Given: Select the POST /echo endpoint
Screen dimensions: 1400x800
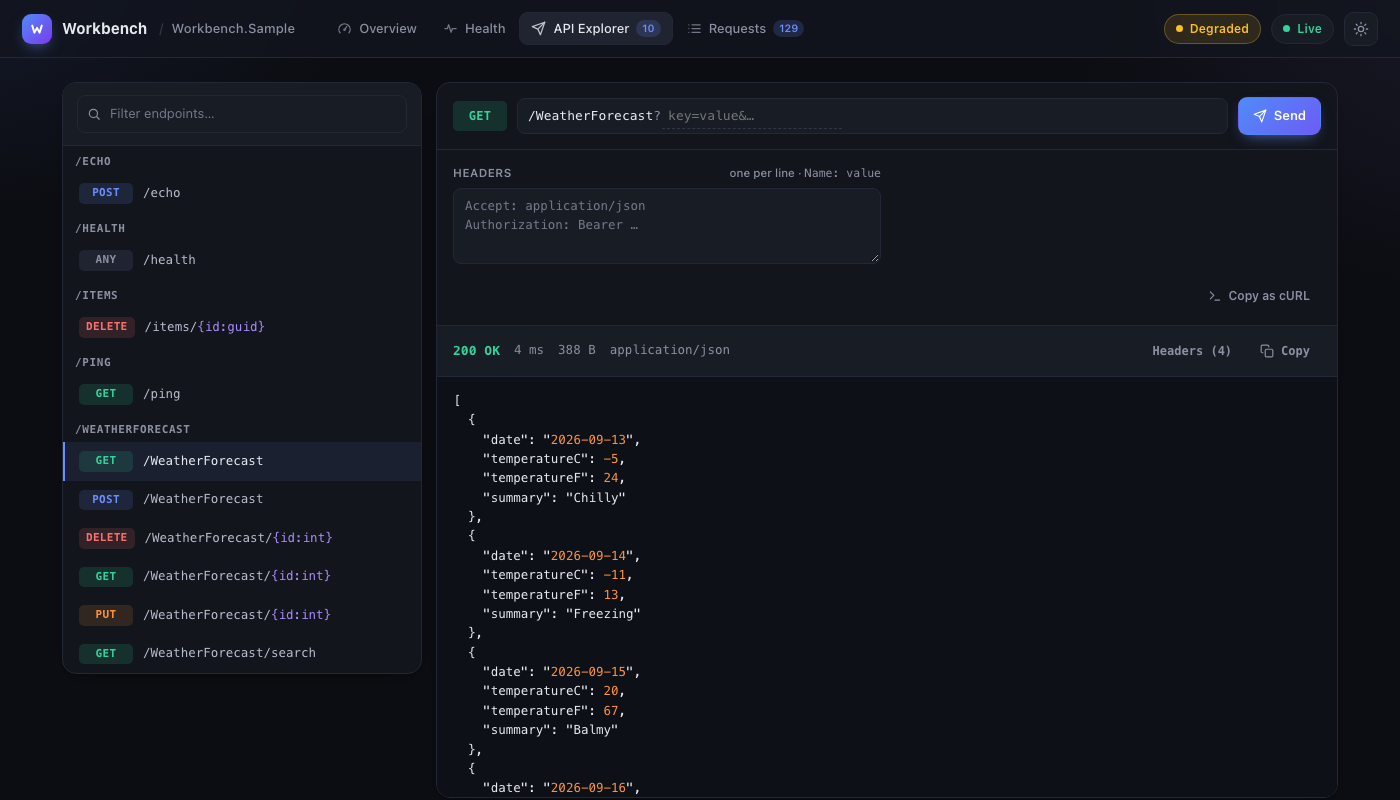Looking at the screenshot, I should pyautogui.click(x=242, y=193).
